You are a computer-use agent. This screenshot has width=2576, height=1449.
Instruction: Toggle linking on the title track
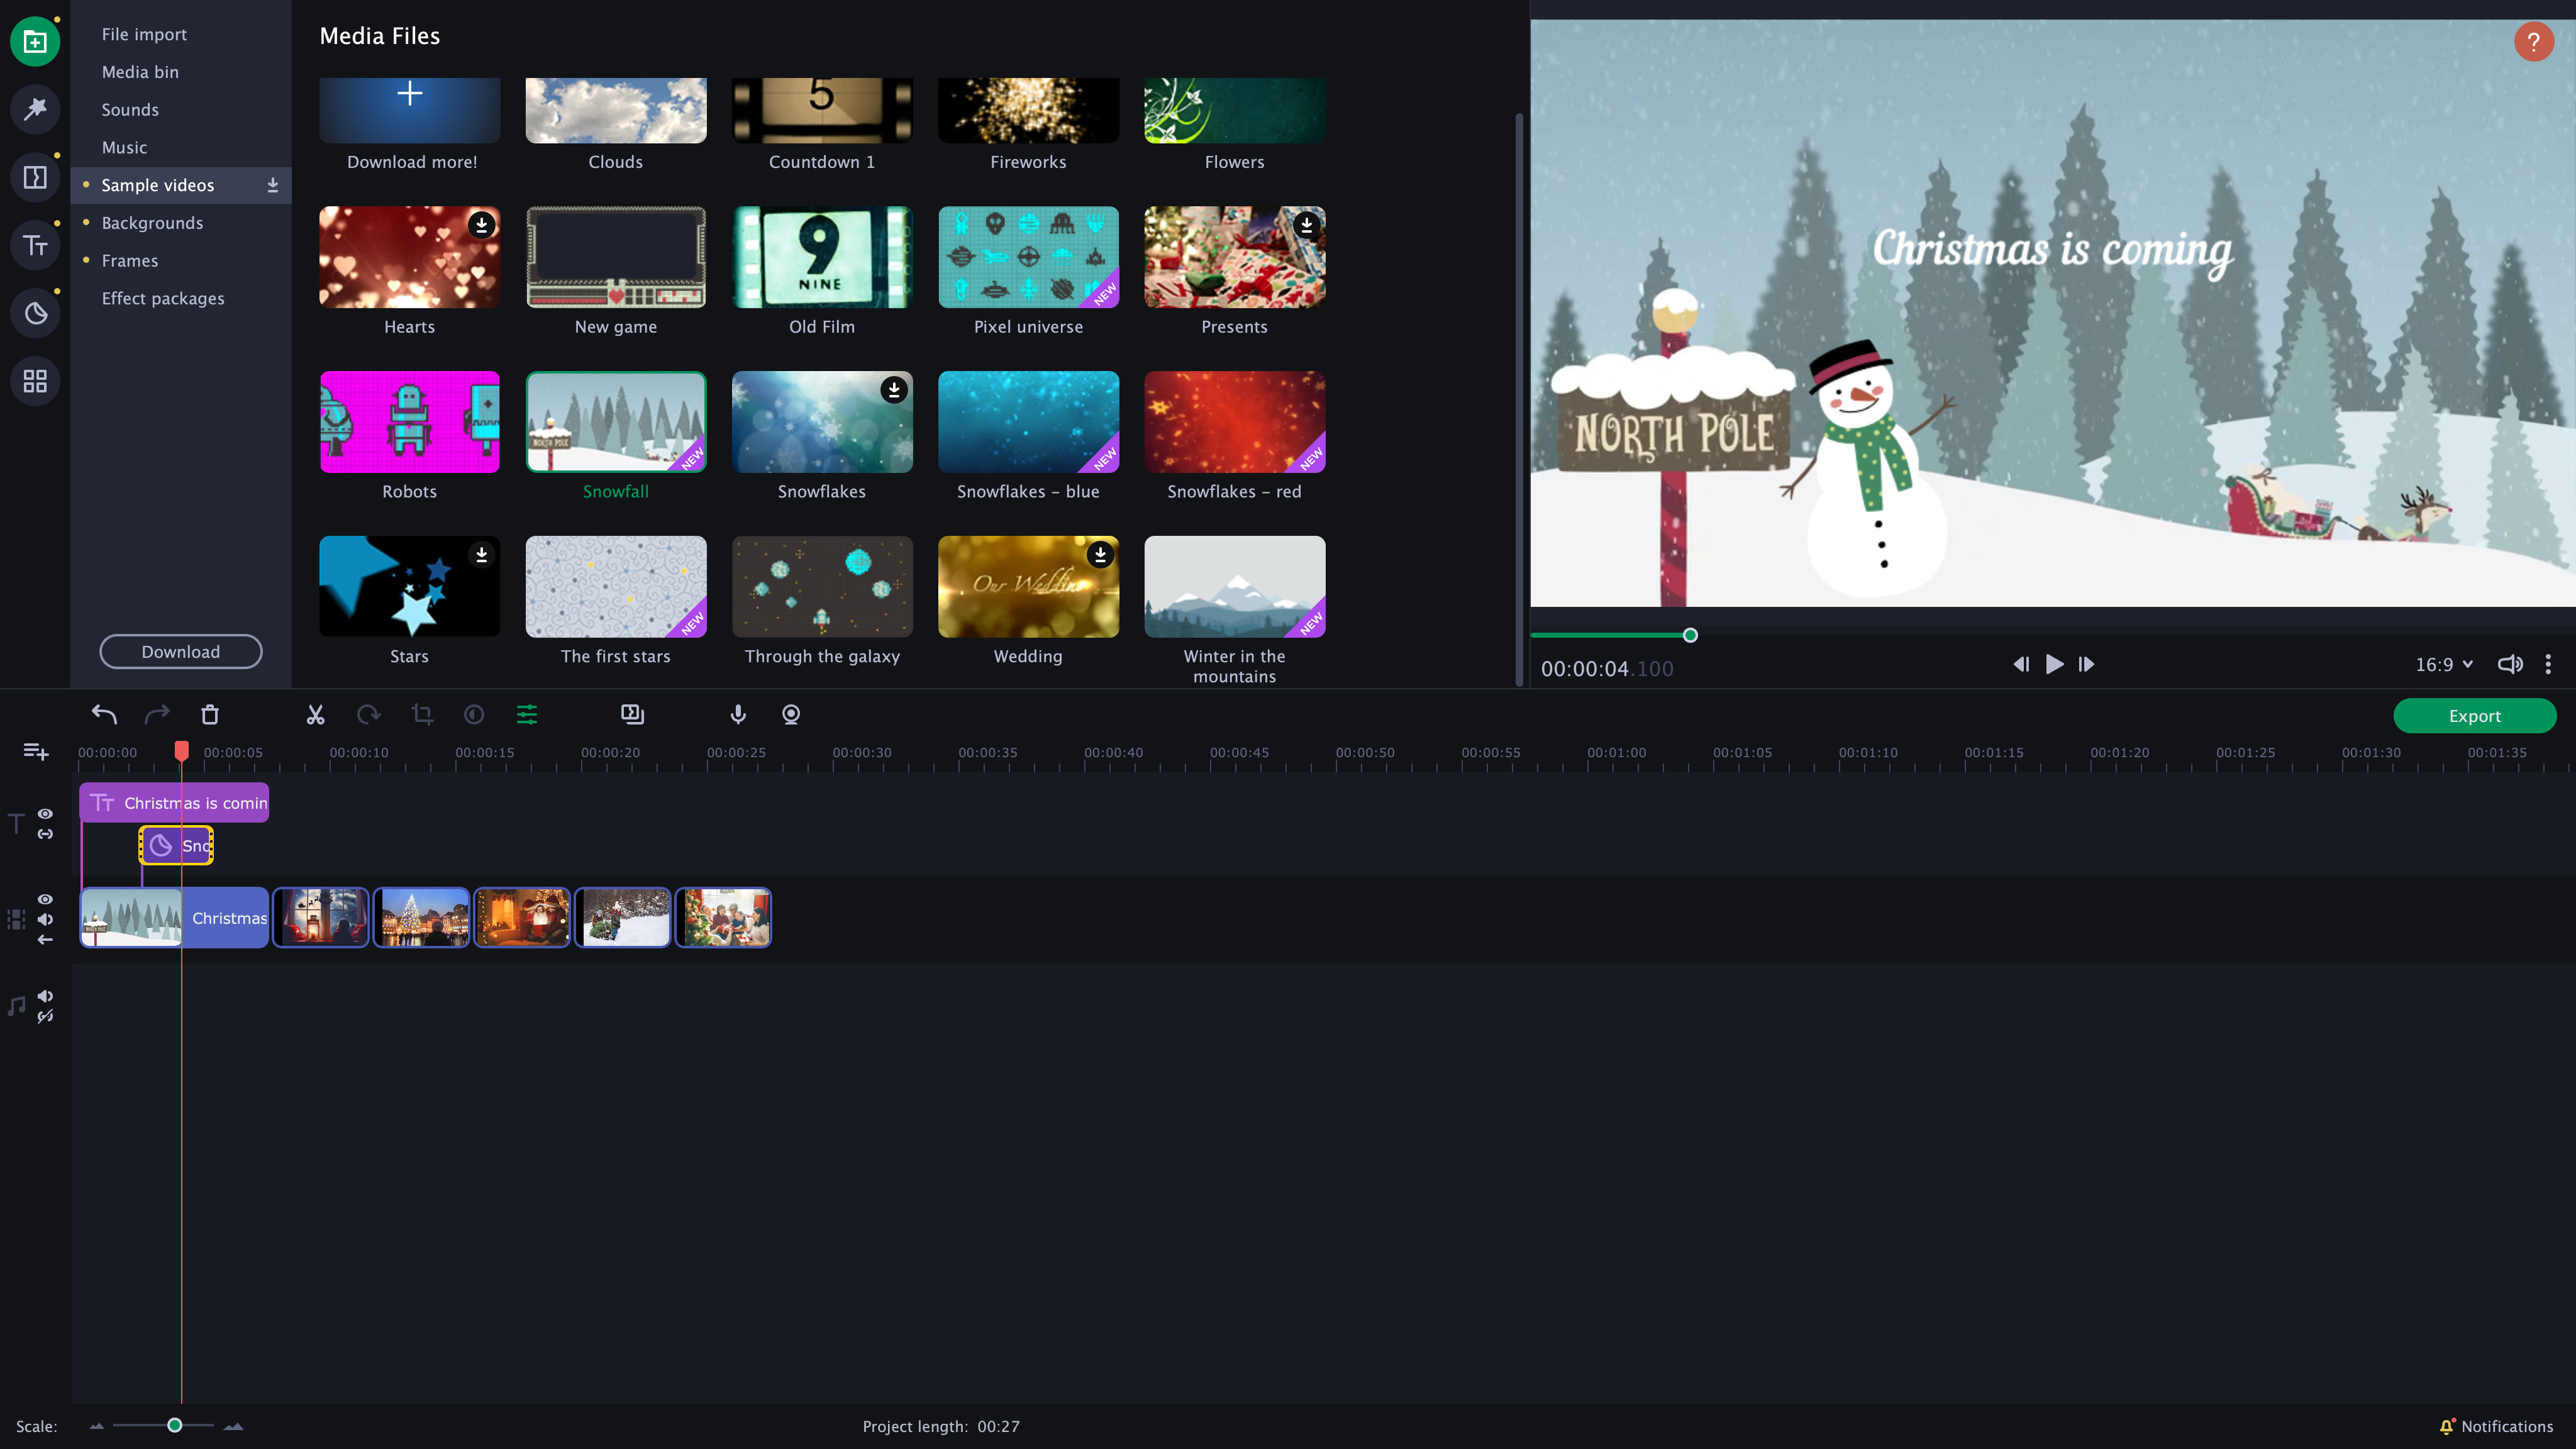45,834
